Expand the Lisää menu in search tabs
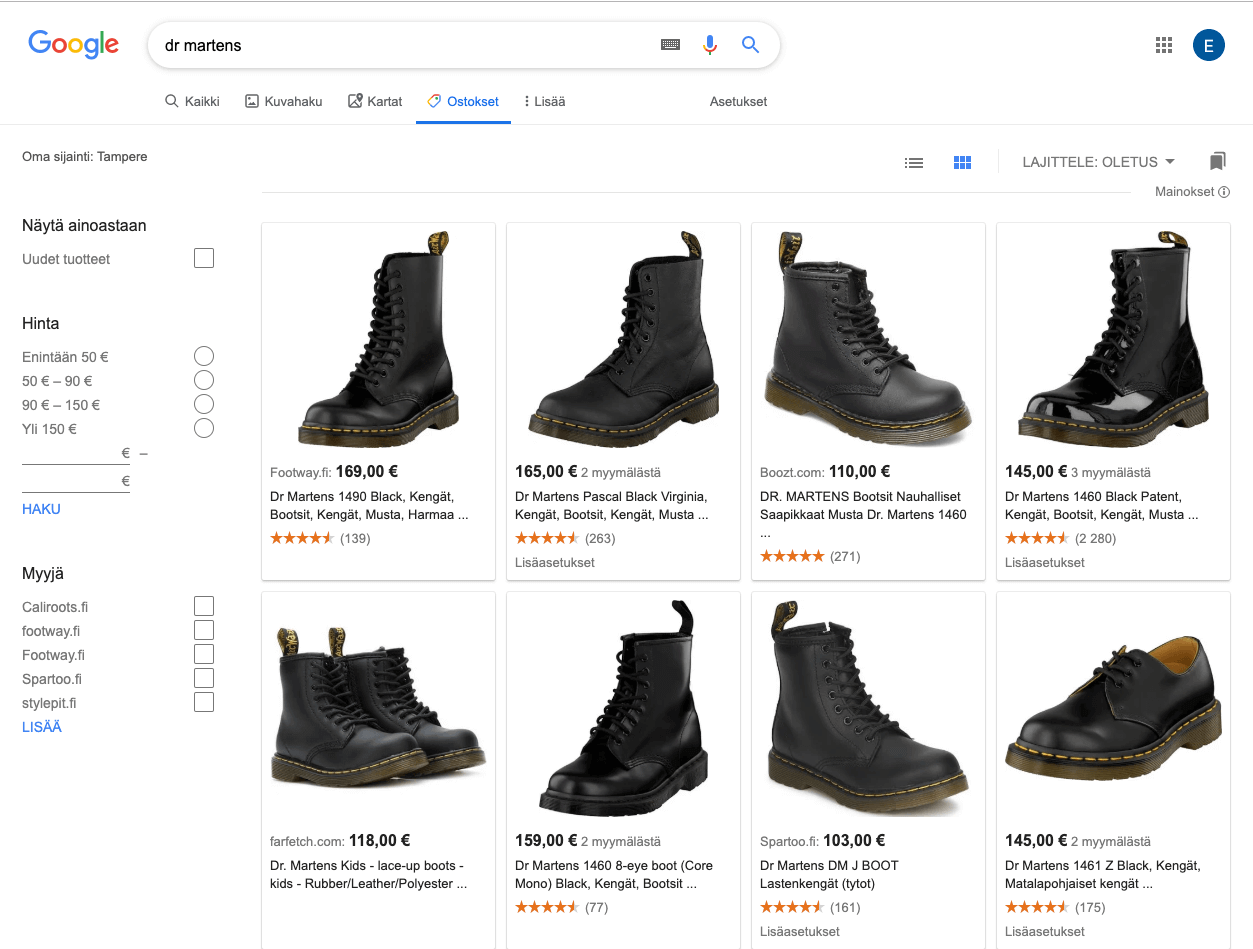This screenshot has height=949, width=1253. click(x=544, y=101)
